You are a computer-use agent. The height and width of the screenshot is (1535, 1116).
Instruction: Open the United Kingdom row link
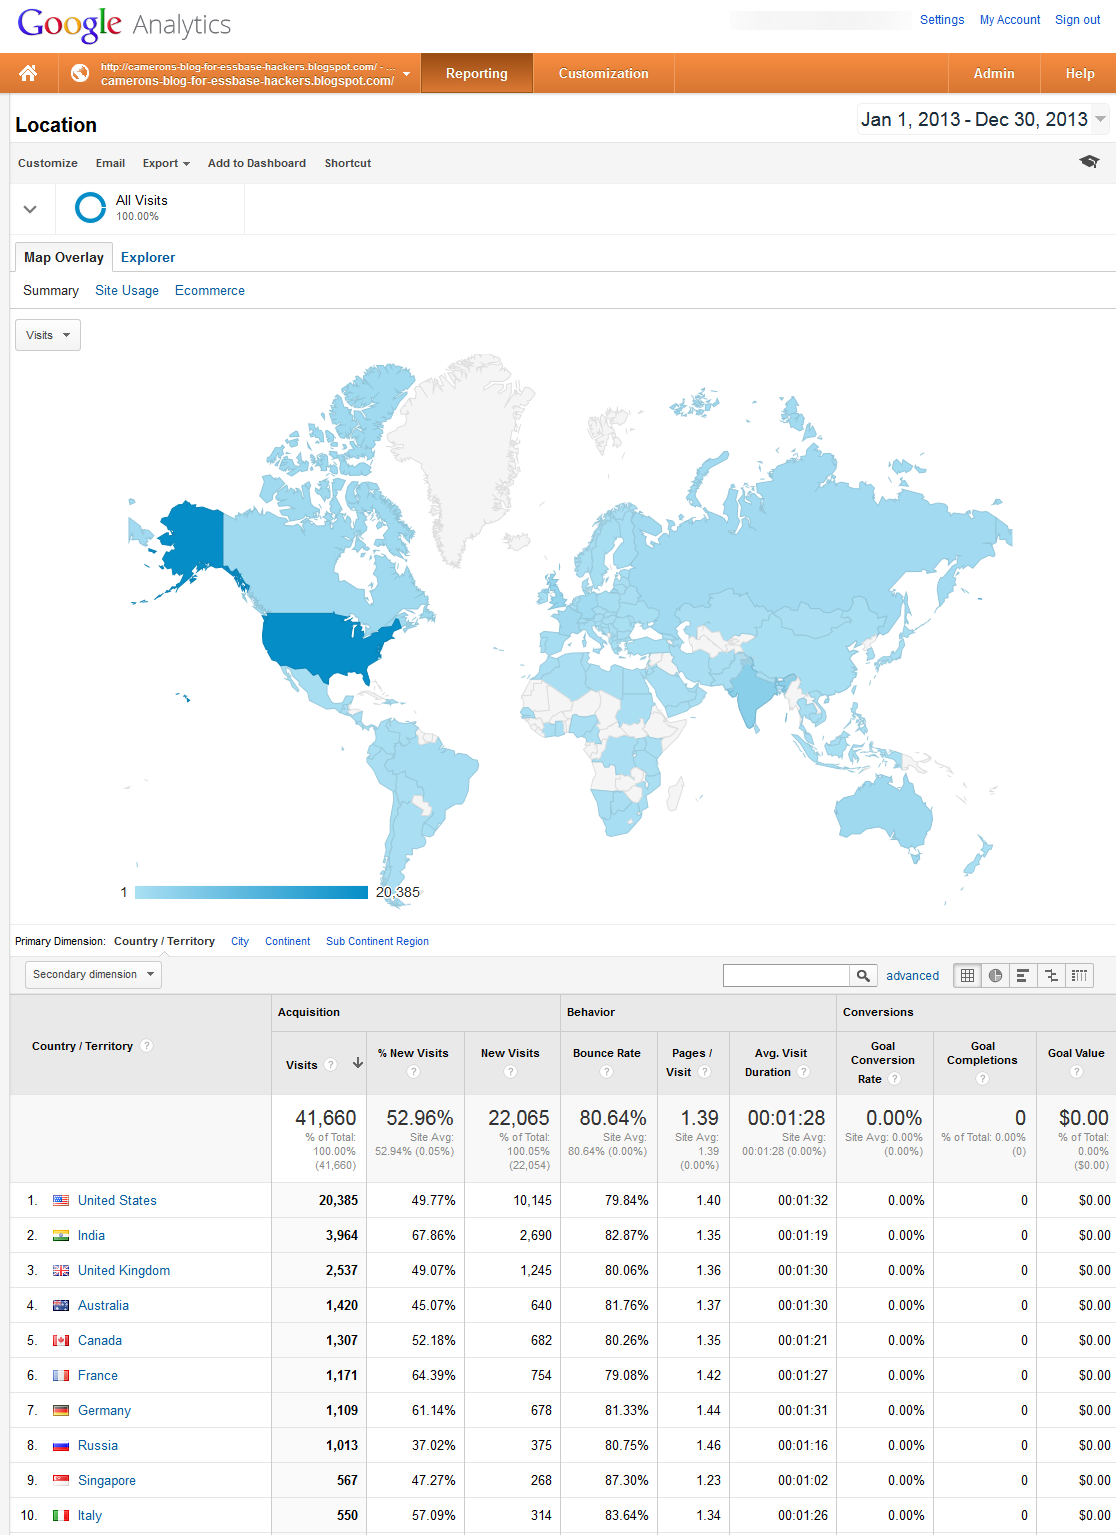pyautogui.click(x=124, y=1270)
